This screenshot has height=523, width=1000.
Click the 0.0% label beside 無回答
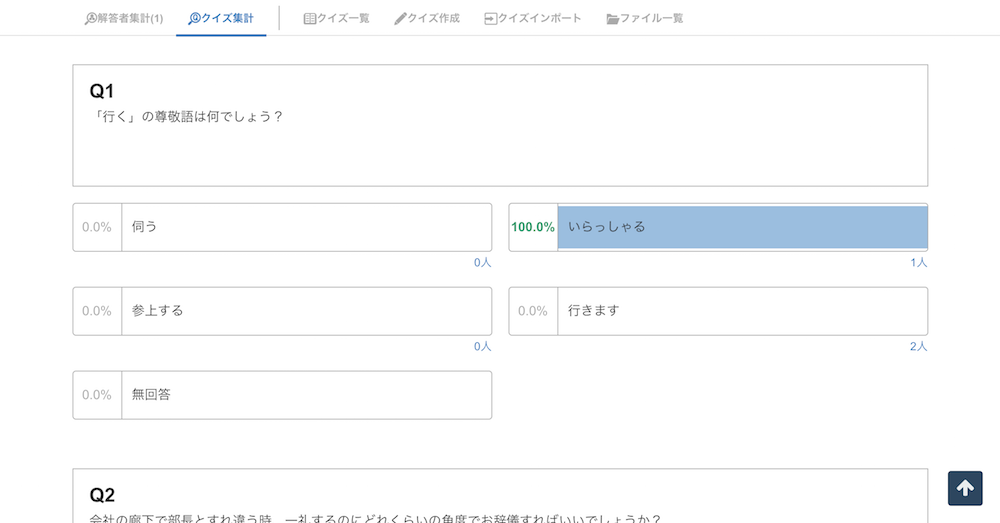[x=96, y=395]
